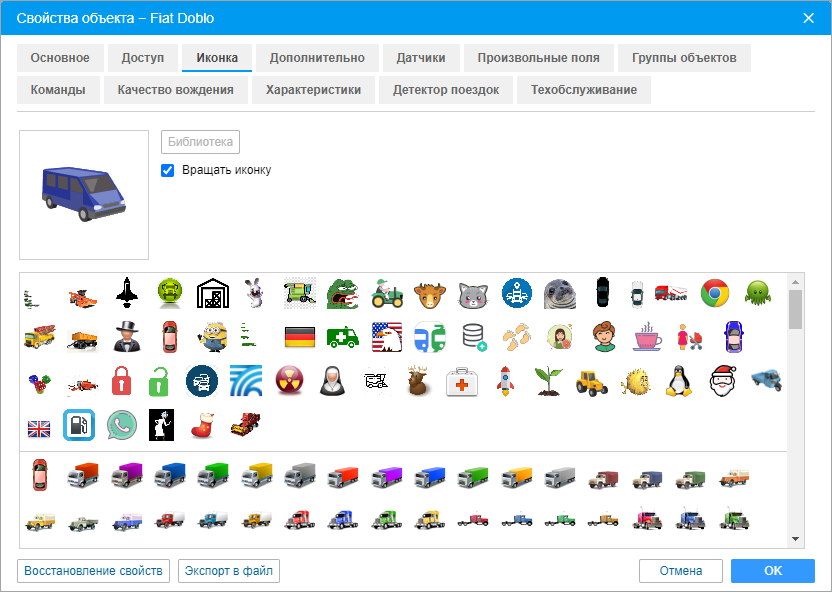Select the green open padlock icon
The image size is (832, 592).
[159, 381]
